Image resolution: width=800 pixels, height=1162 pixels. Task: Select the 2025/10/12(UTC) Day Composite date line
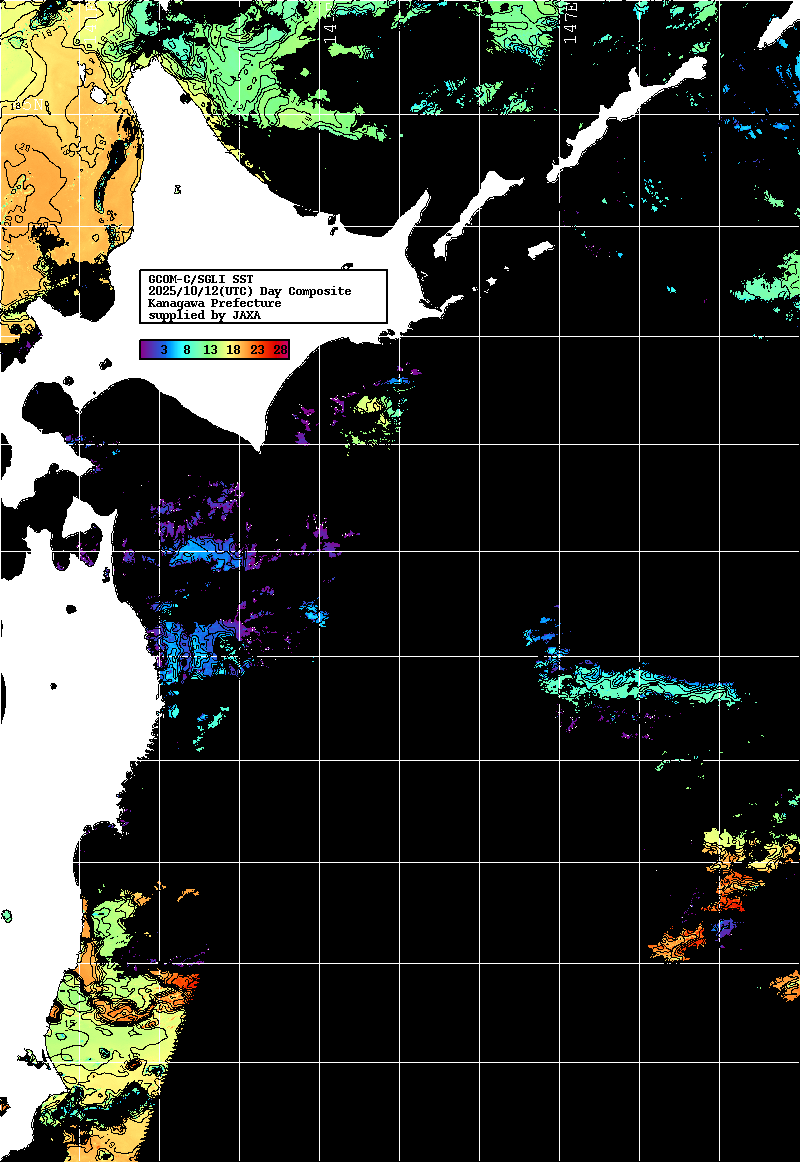coord(249,291)
